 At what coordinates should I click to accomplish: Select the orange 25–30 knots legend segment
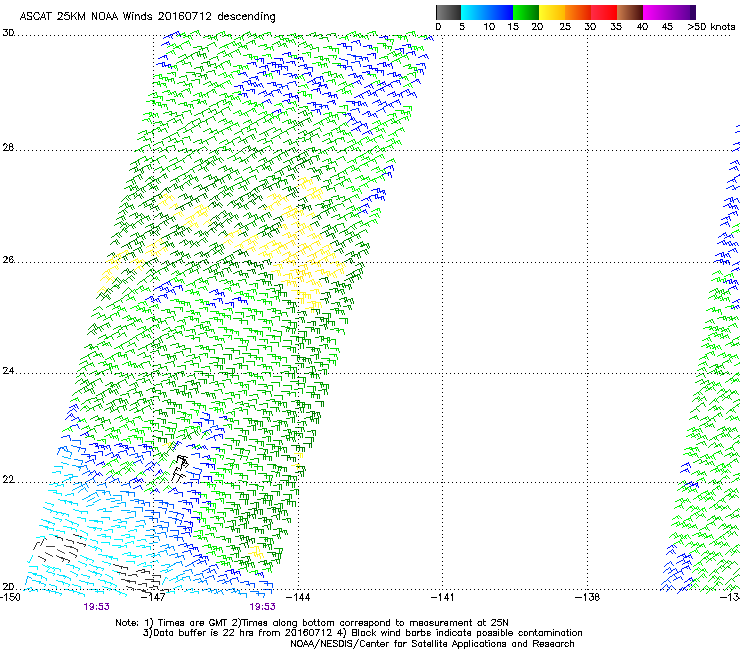tap(578, 12)
